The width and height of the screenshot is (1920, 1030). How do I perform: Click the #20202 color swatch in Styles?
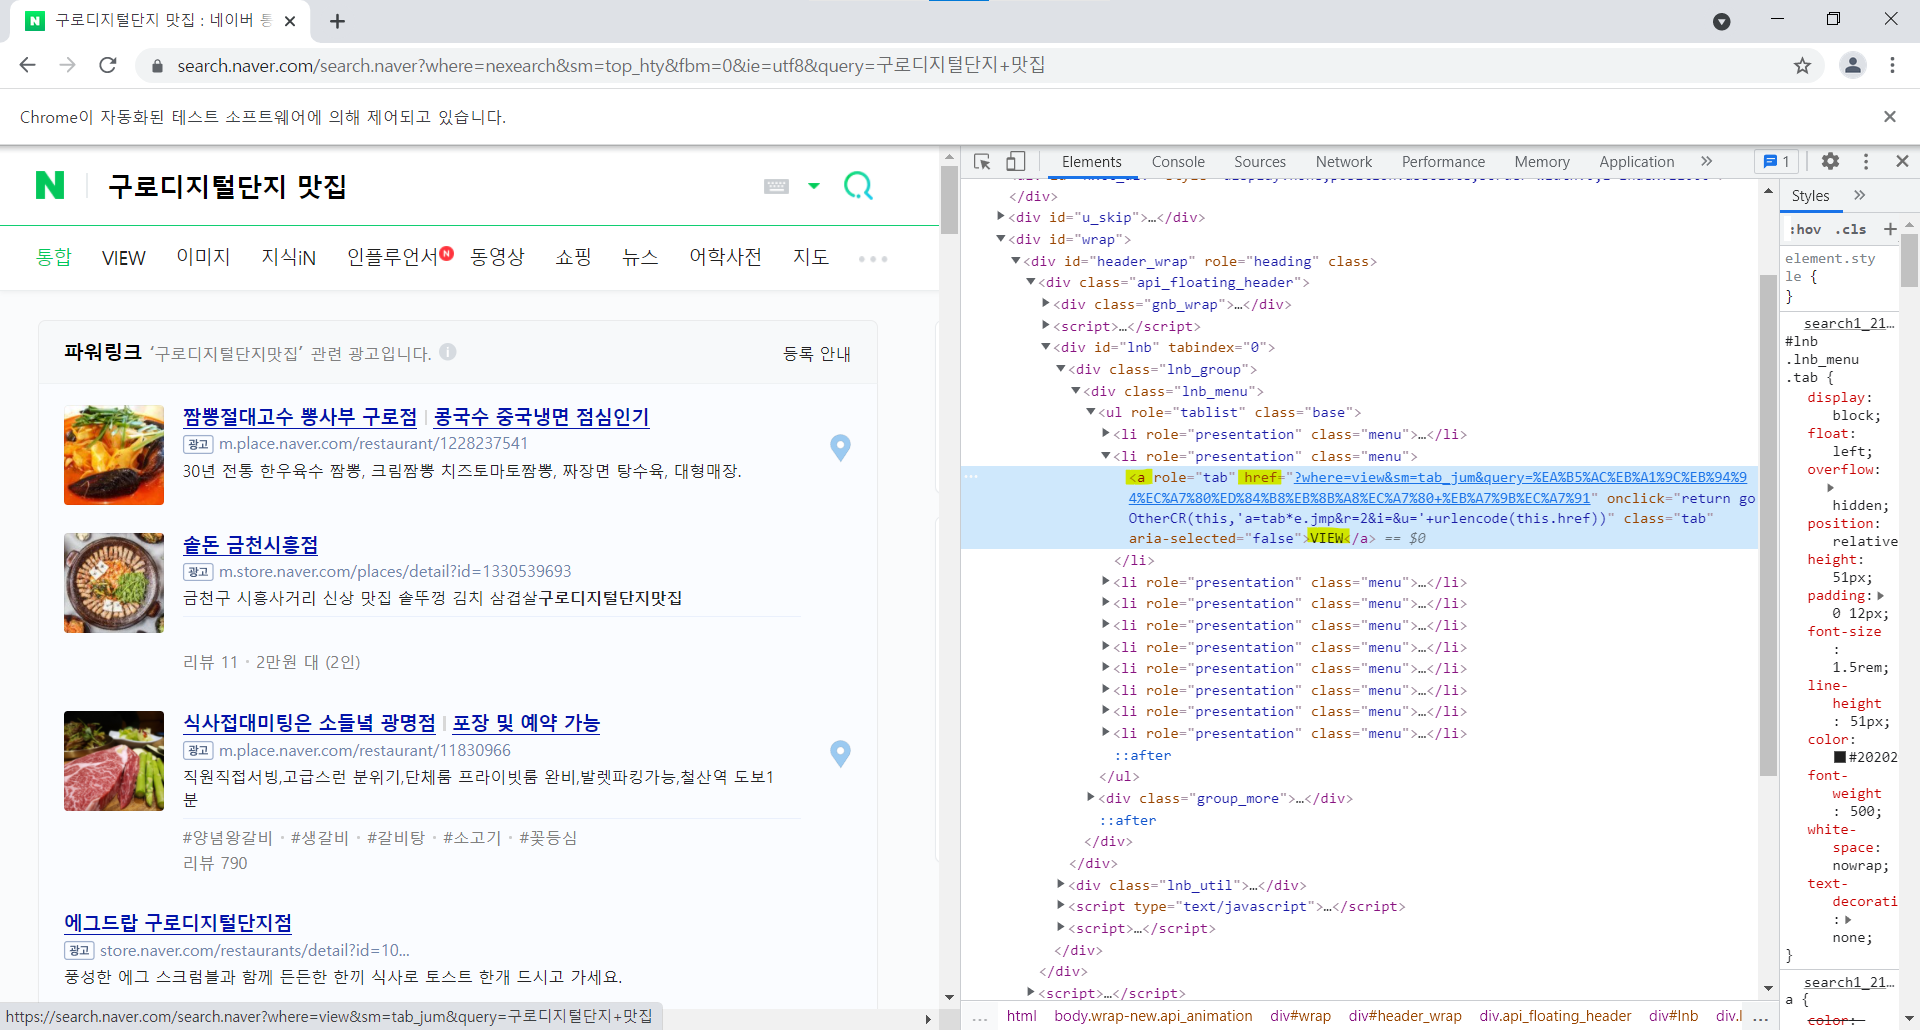click(1840, 757)
